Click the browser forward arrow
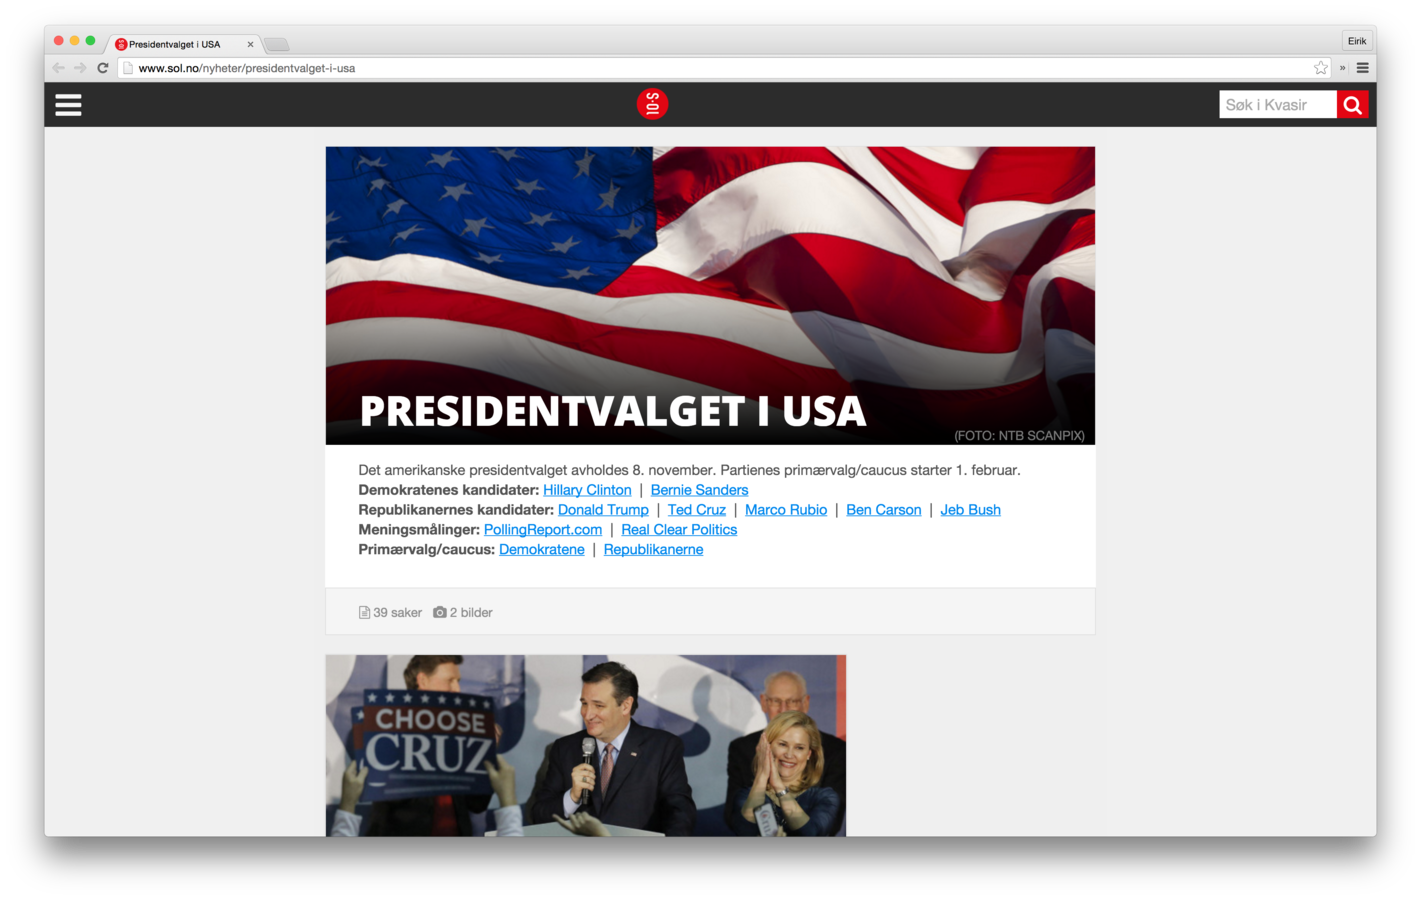Viewport: 1421px width, 900px height. (80, 68)
